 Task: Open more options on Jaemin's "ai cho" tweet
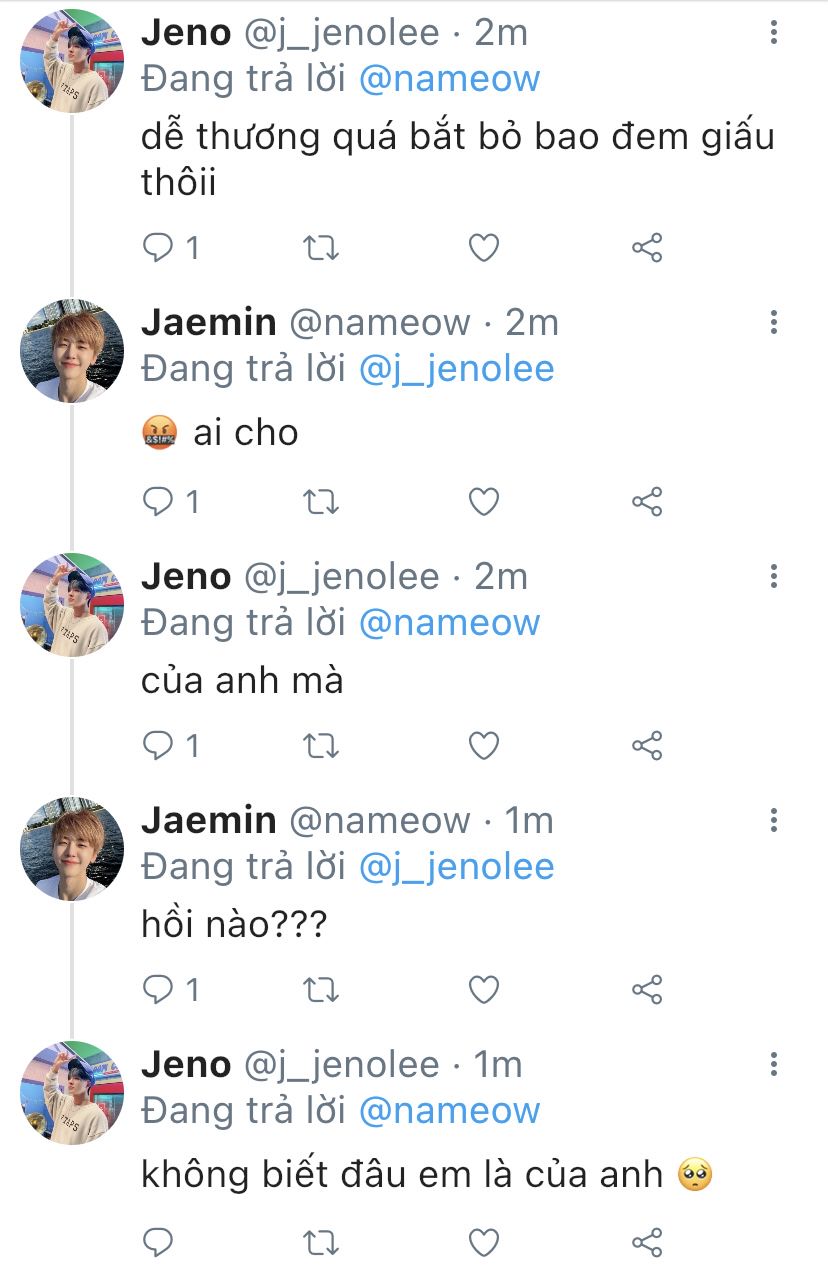pyautogui.click(x=774, y=322)
